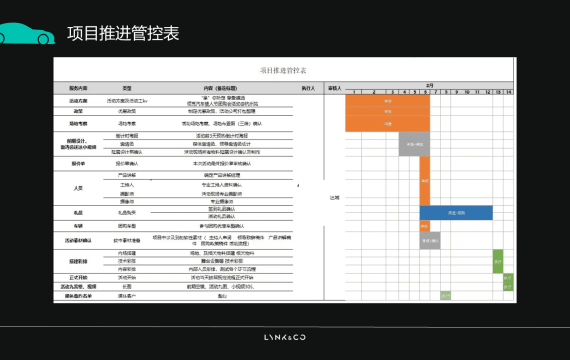The height and width of the screenshot is (360, 570).
Task: Click the blue Gantt bar
Action: pos(456,213)
